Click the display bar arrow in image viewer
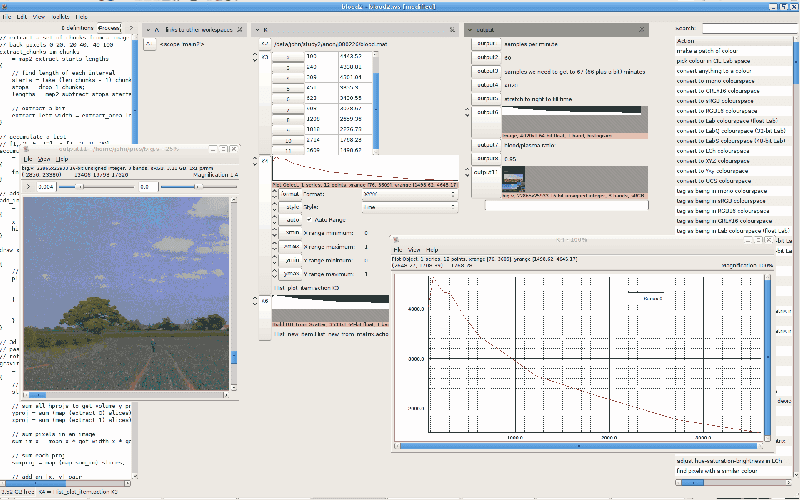 28,186
